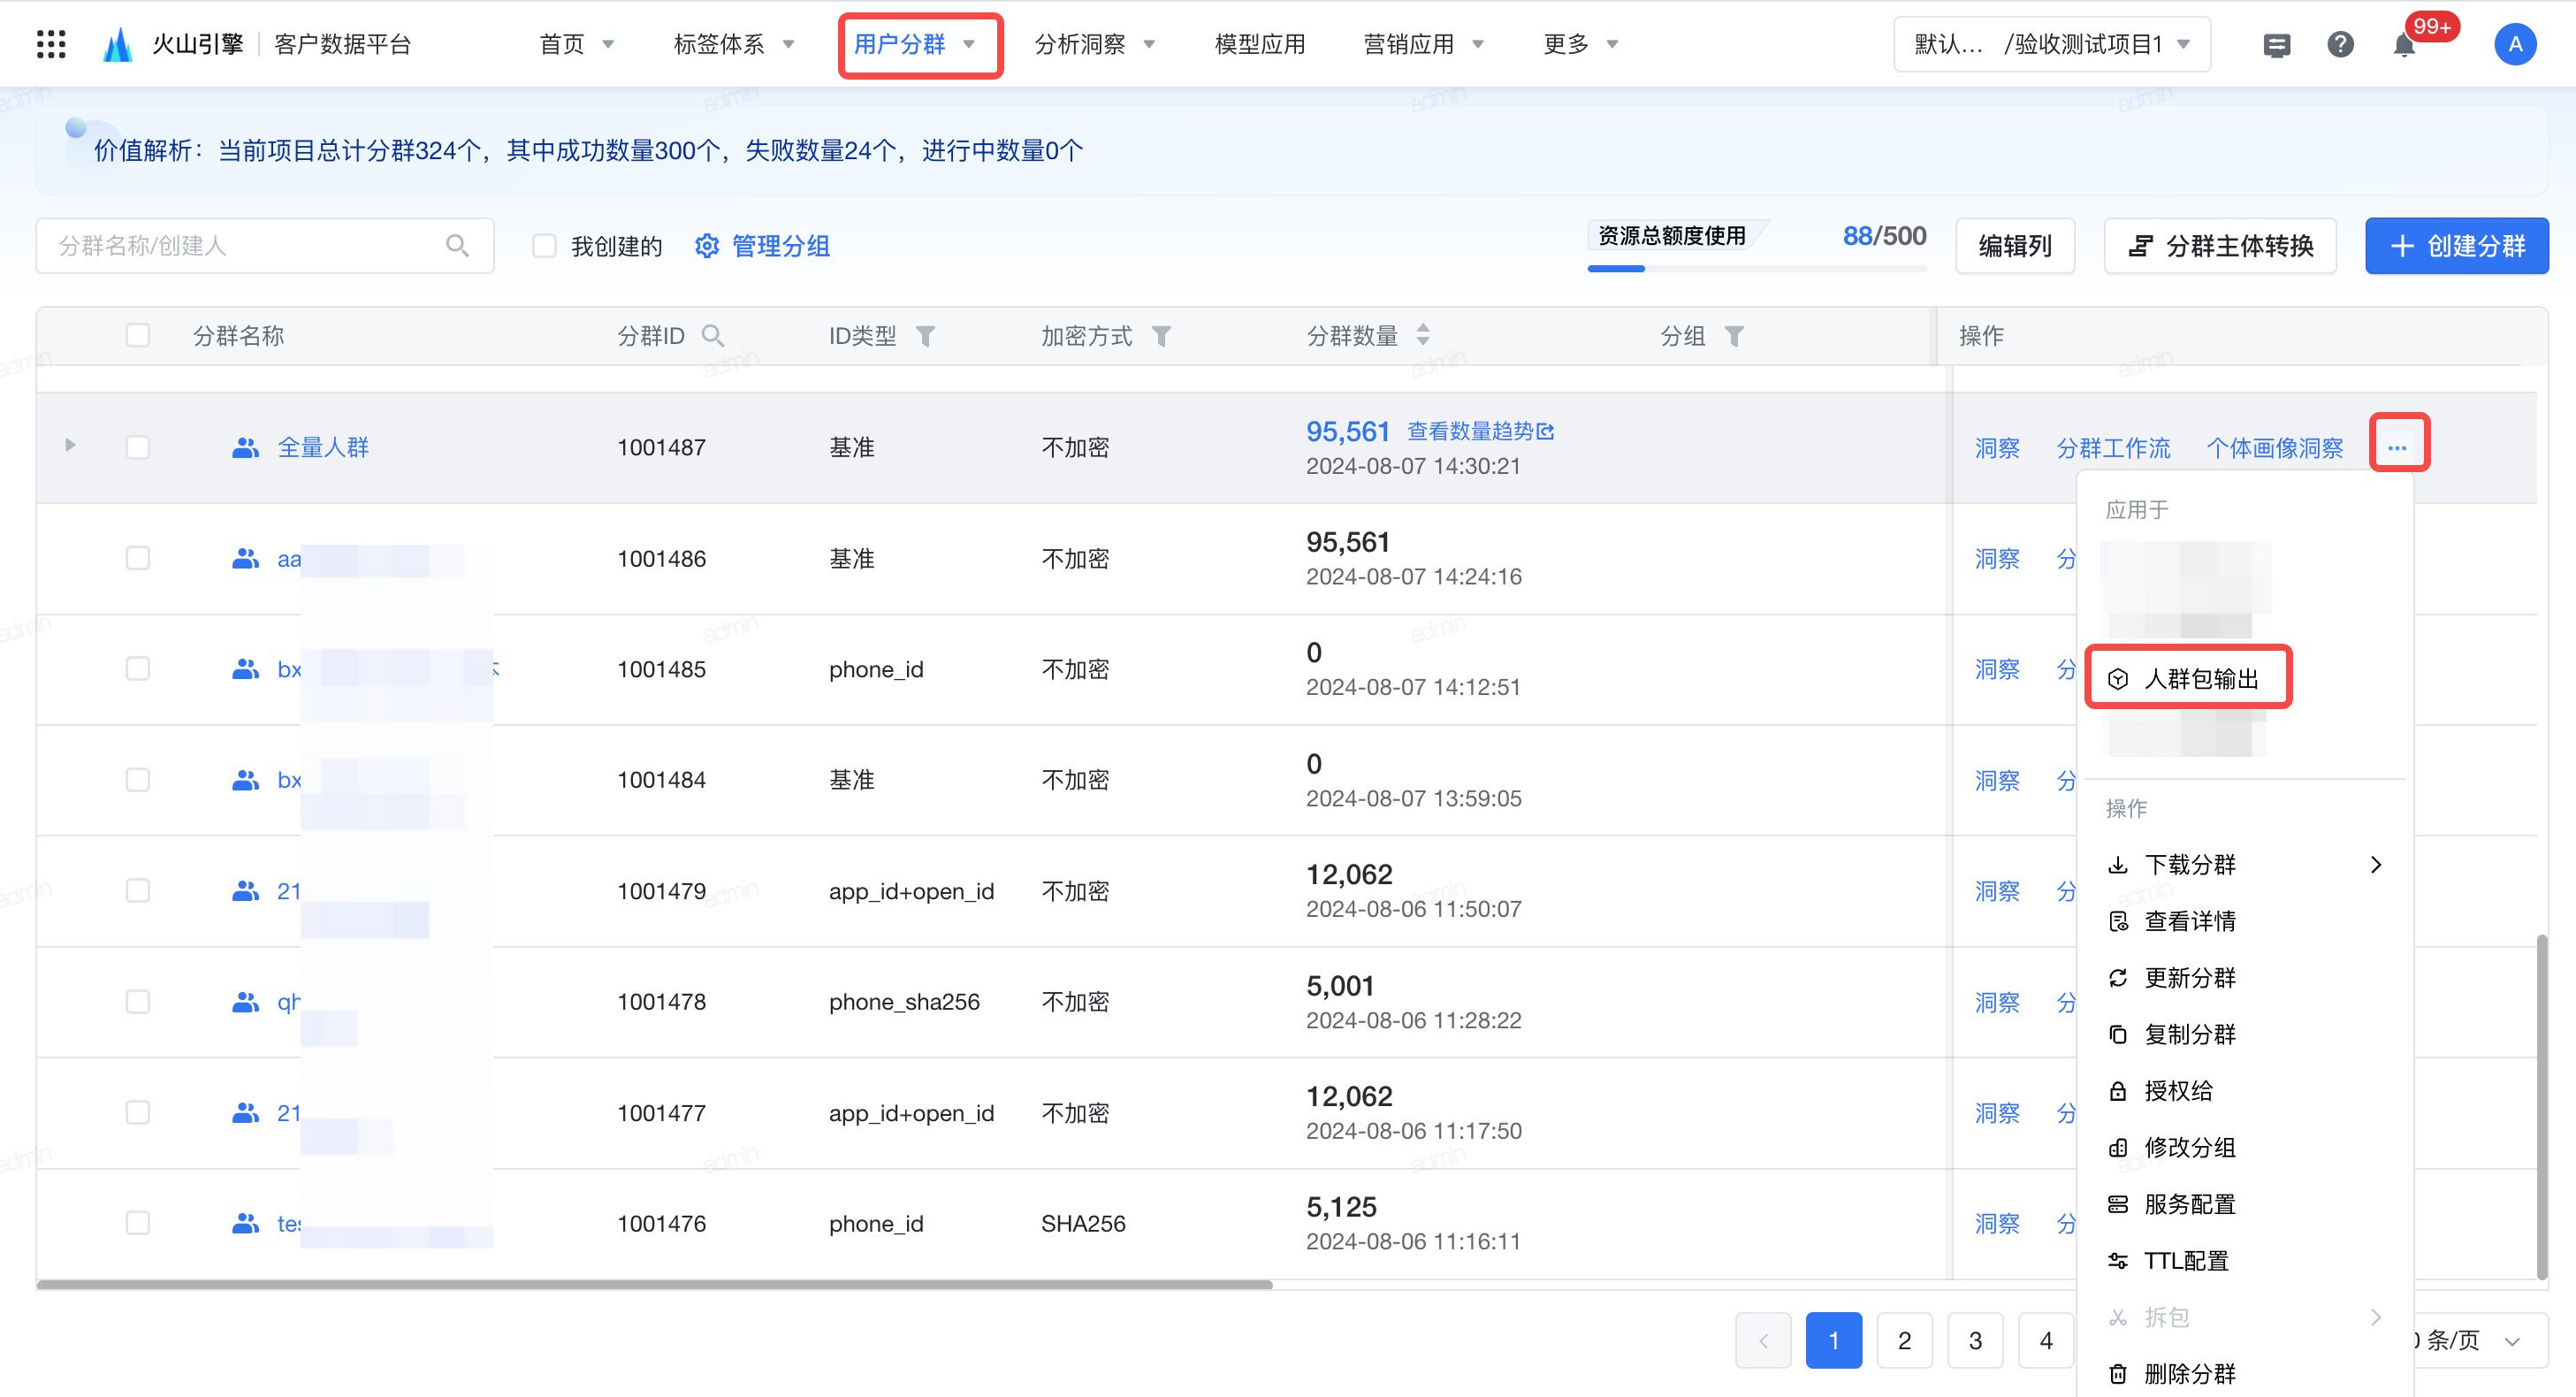
Task: Click 删除分群 trash icon in menu
Action: click(2117, 1374)
